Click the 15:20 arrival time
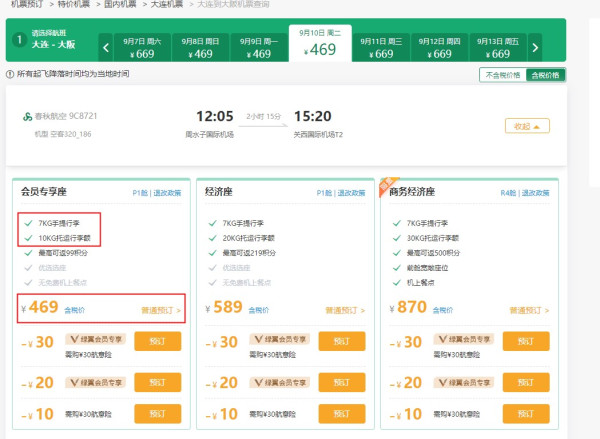 (x=313, y=116)
